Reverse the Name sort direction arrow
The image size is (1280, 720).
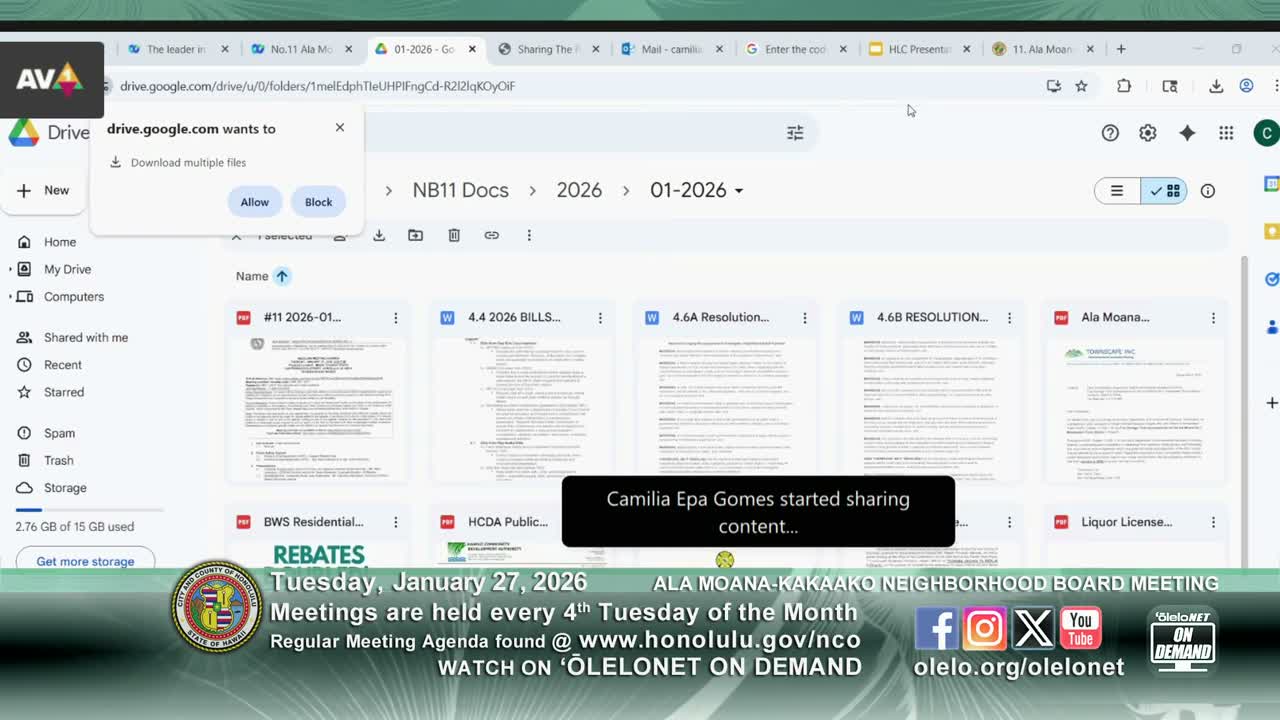pos(282,276)
